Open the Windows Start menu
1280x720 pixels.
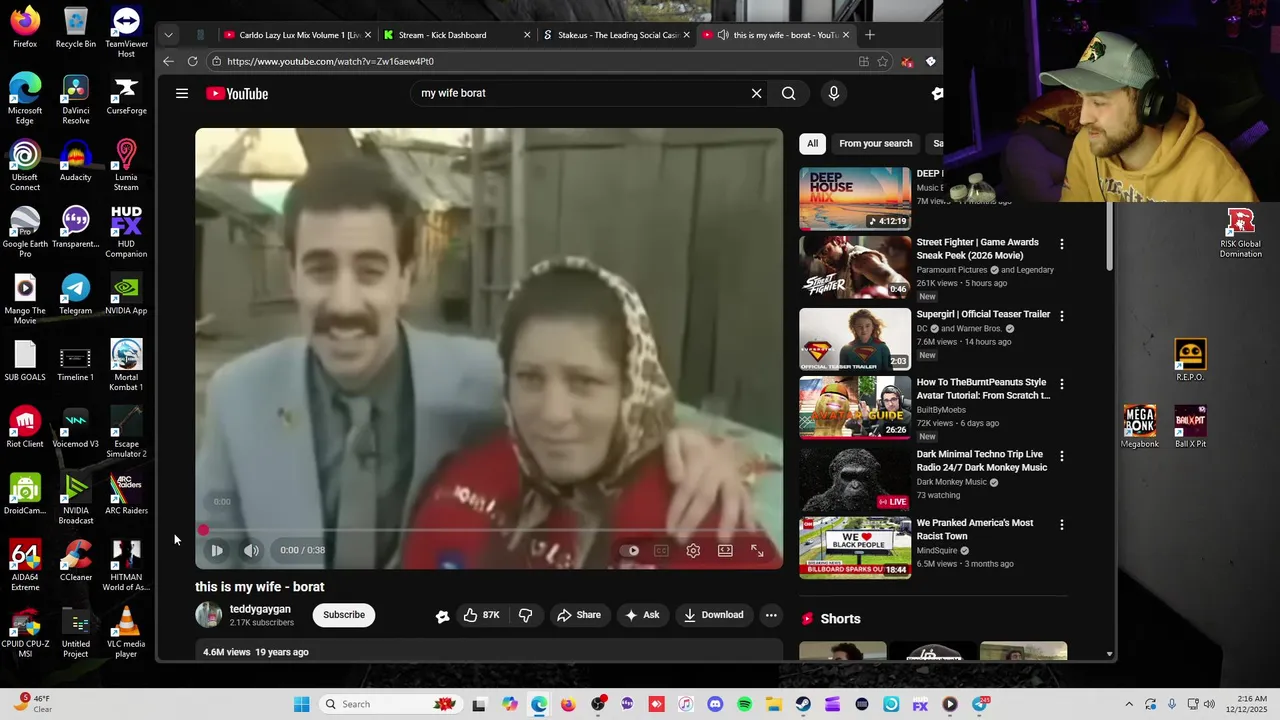(x=302, y=704)
